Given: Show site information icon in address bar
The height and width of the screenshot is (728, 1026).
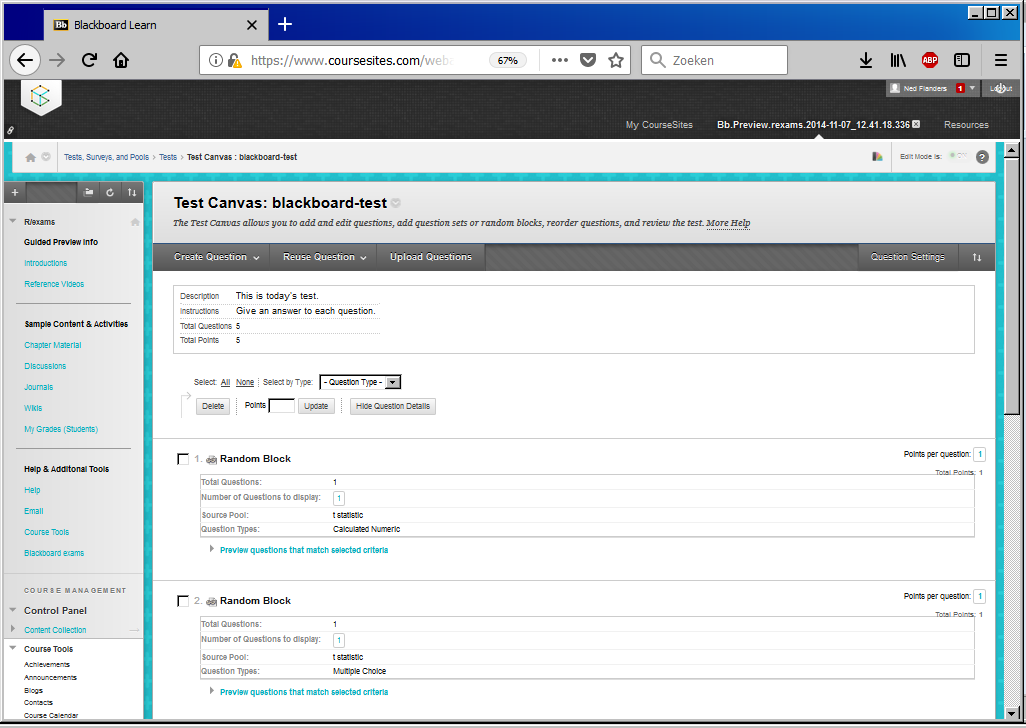Looking at the screenshot, I should [x=215, y=60].
